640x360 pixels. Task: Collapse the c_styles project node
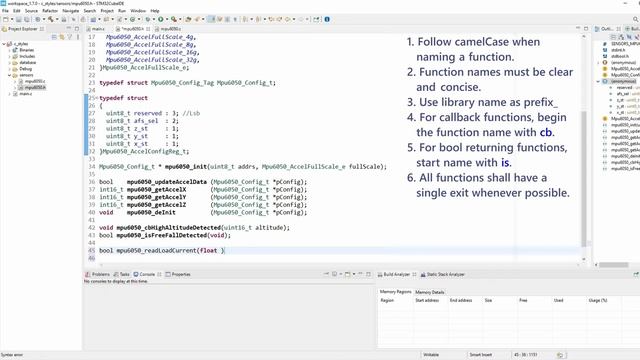4,44
